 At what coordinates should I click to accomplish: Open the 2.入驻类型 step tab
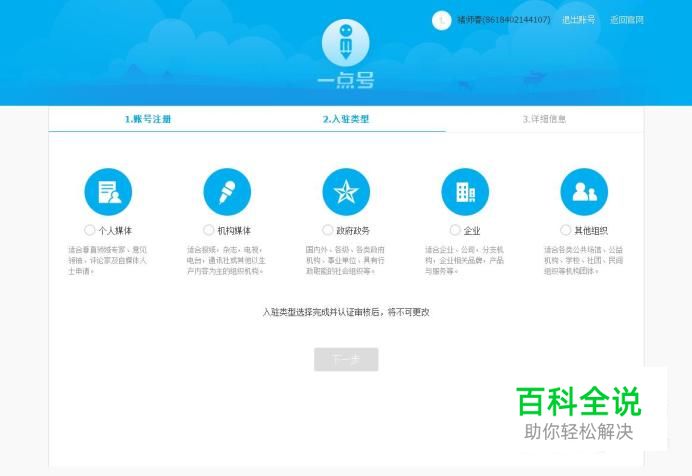346,119
